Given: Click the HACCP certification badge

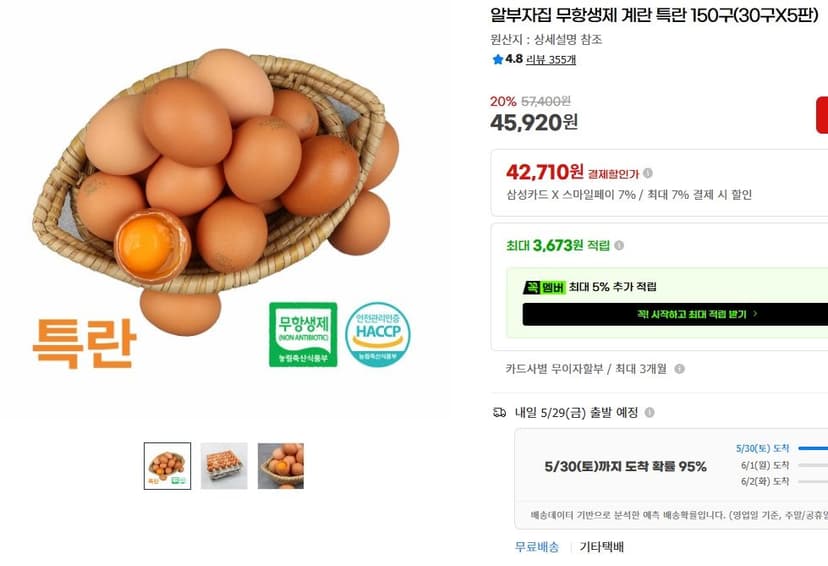Looking at the screenshot, I should [x=378, y=334].
